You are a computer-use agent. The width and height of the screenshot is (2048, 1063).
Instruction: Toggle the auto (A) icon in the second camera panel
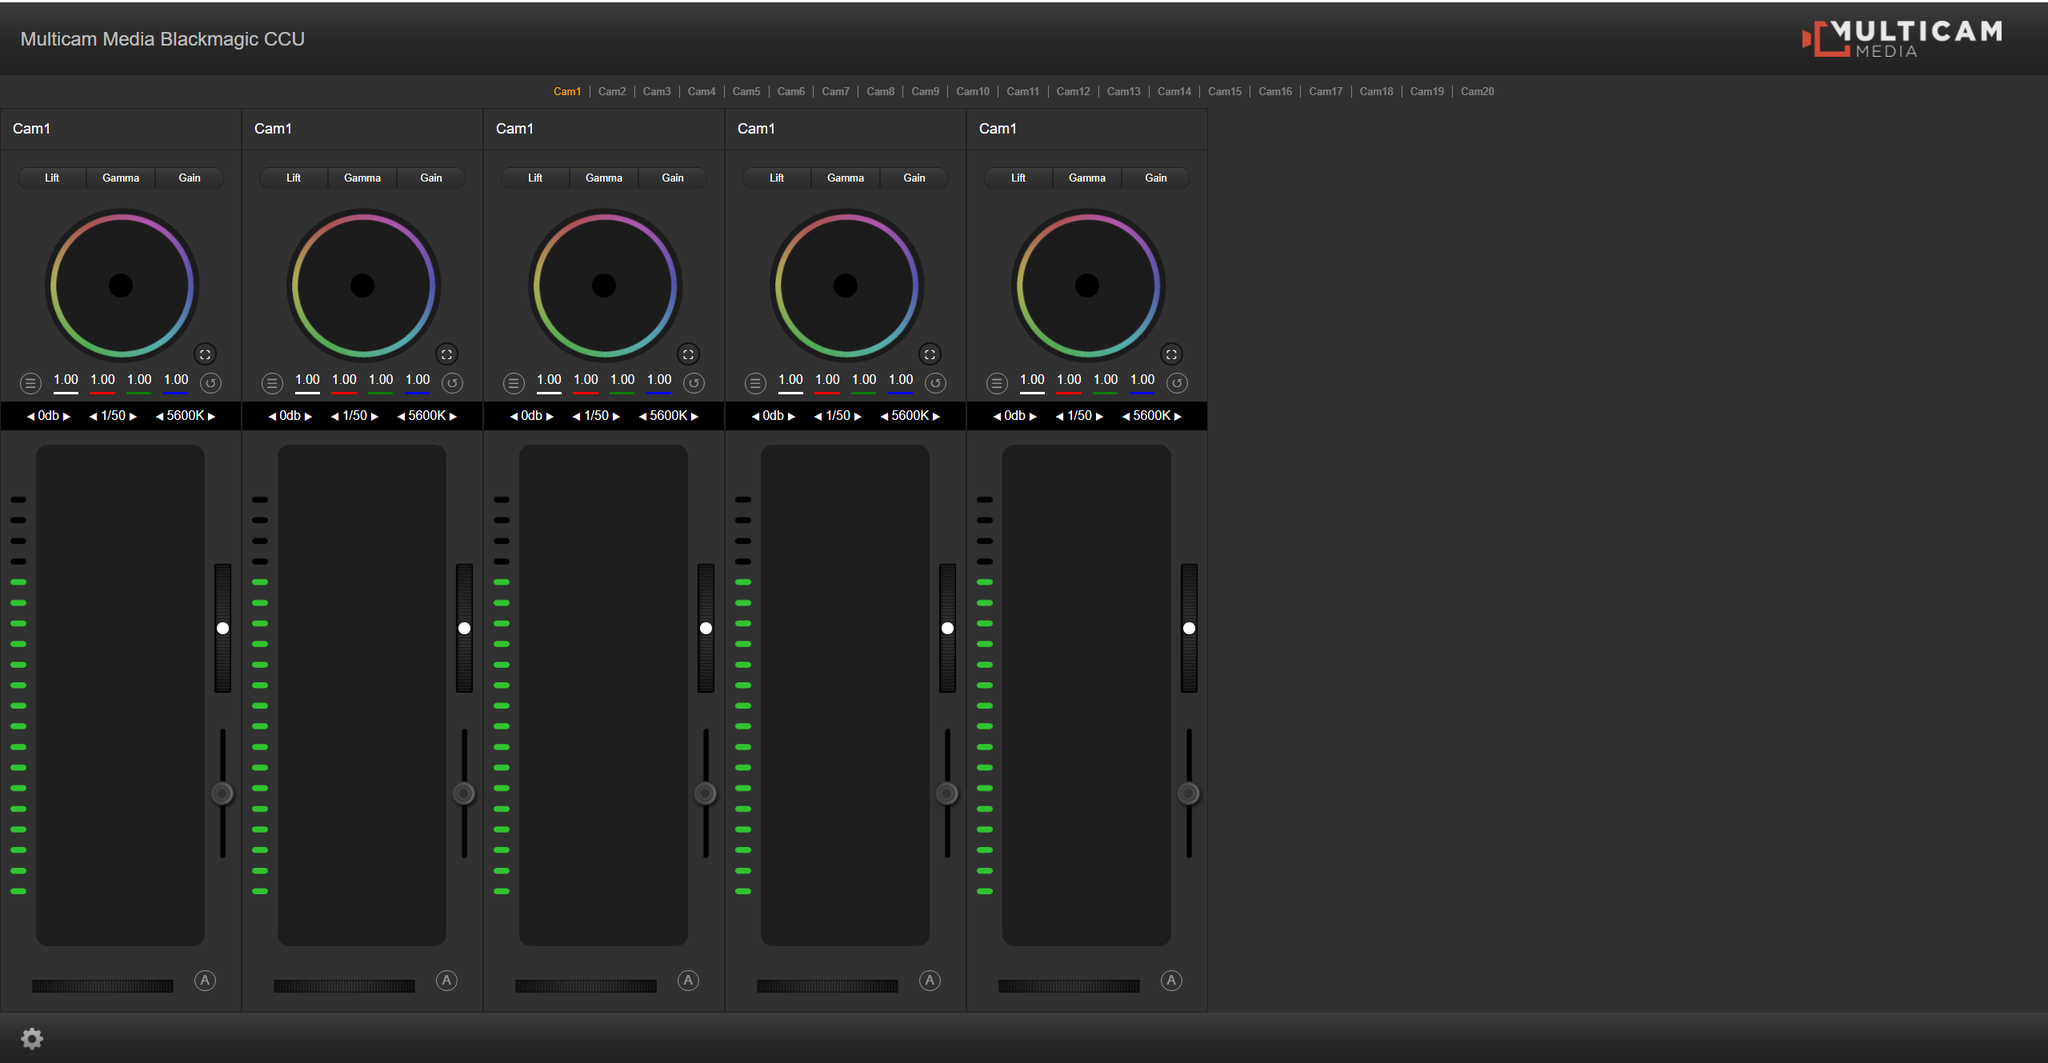[x=447, y=981]
